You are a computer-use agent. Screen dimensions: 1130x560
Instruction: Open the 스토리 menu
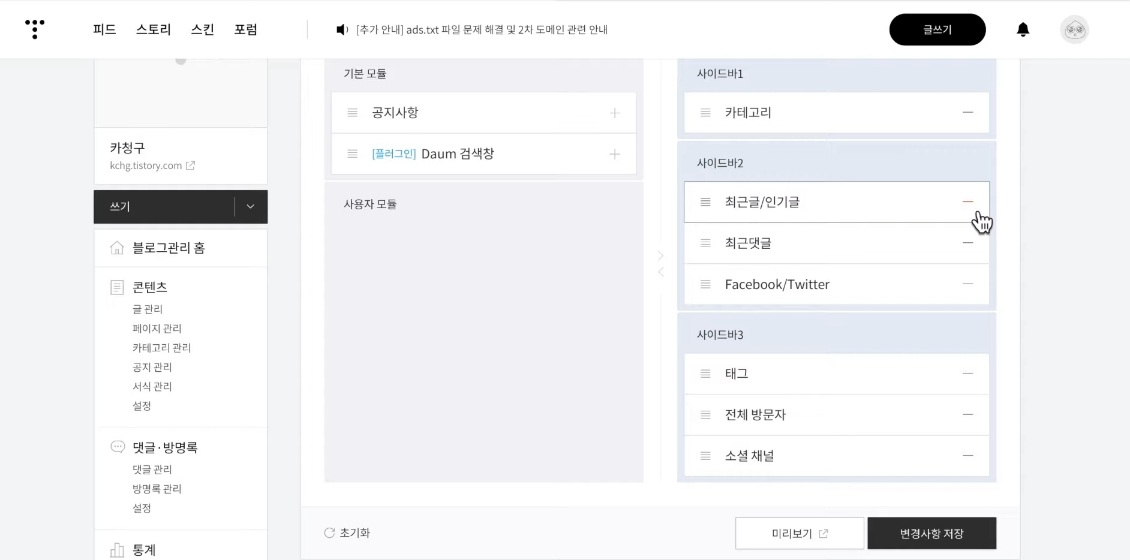[x=154, y=30]
